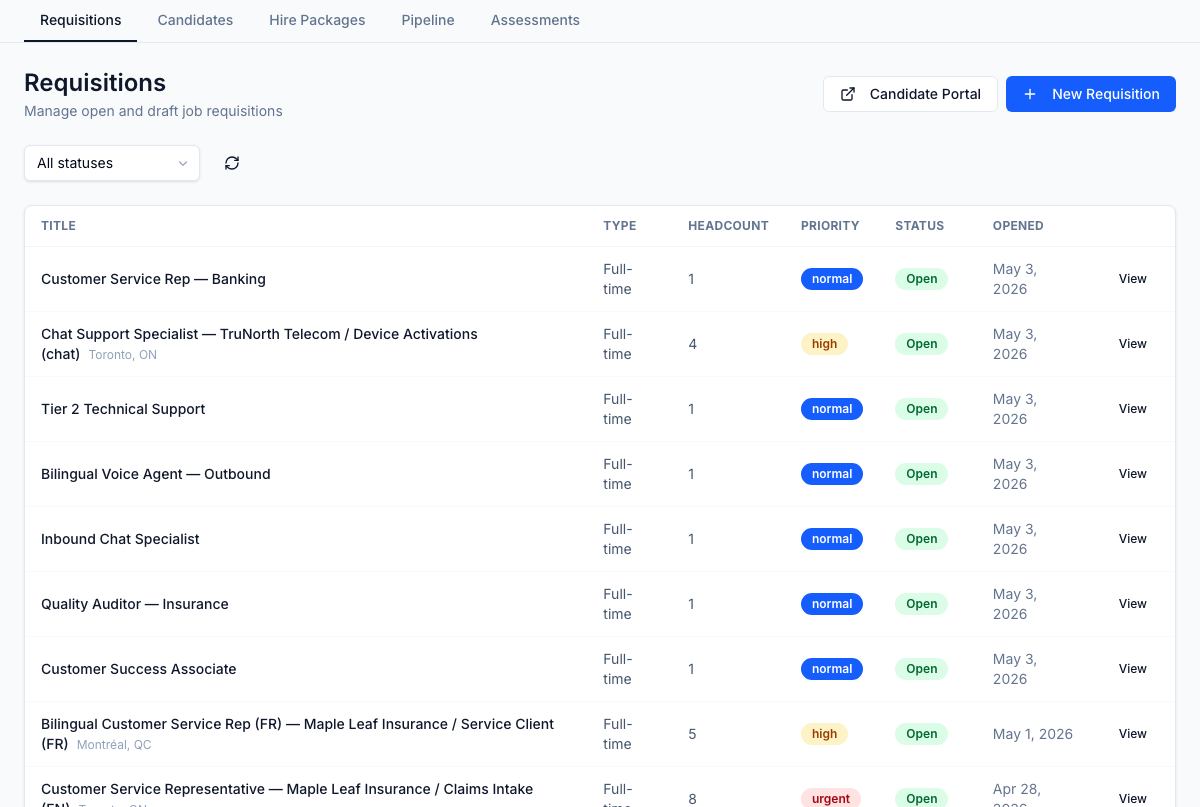1200x807 pixels.
Task: Click the Customer Success Associate title
Action: point(139,669)
